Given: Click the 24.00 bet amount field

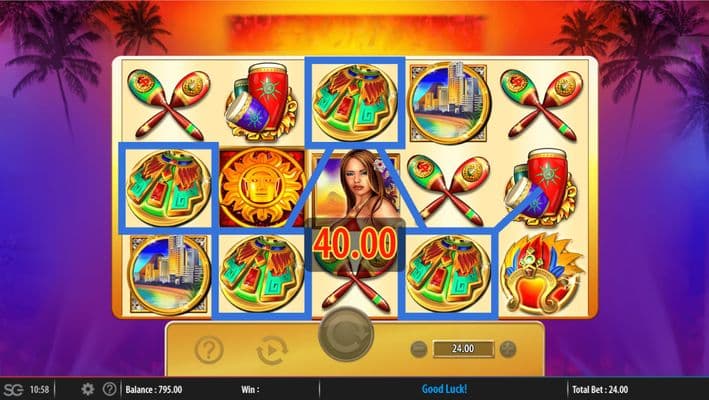Looking at the screenshot, I should [463, 349].
